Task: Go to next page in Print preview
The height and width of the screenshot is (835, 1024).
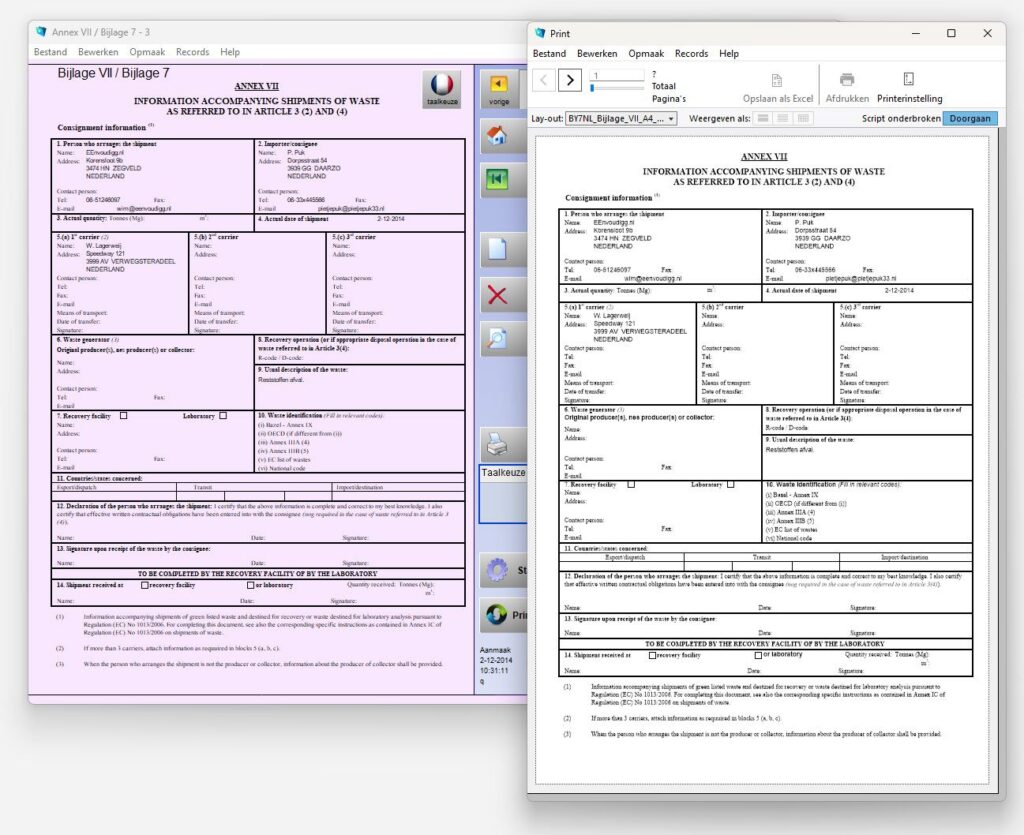Action: [x=569, y=80]
